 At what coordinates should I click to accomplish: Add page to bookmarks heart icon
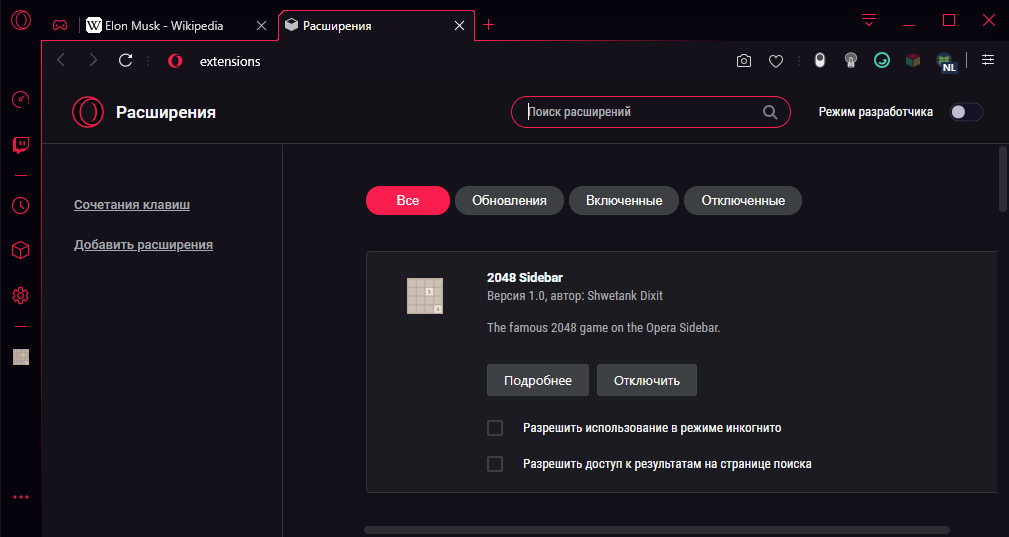776,61
